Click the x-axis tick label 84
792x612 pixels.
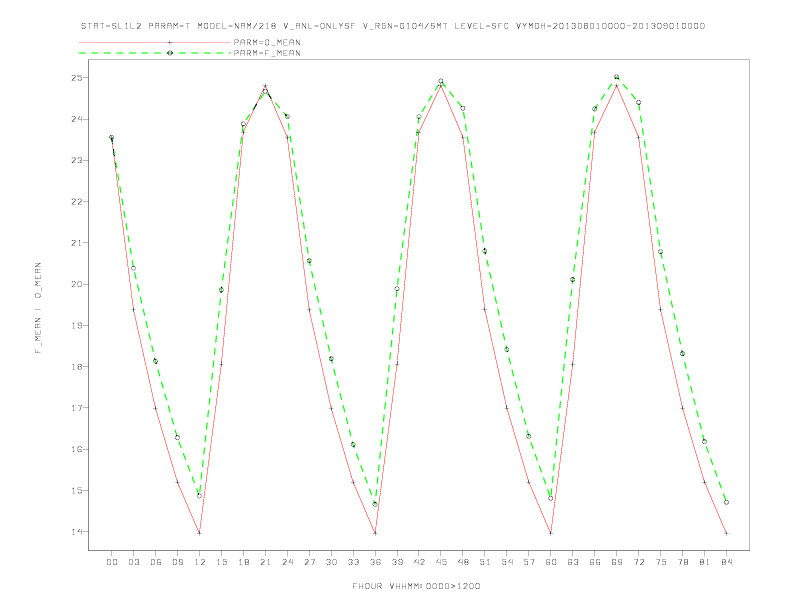click(727, 562)
